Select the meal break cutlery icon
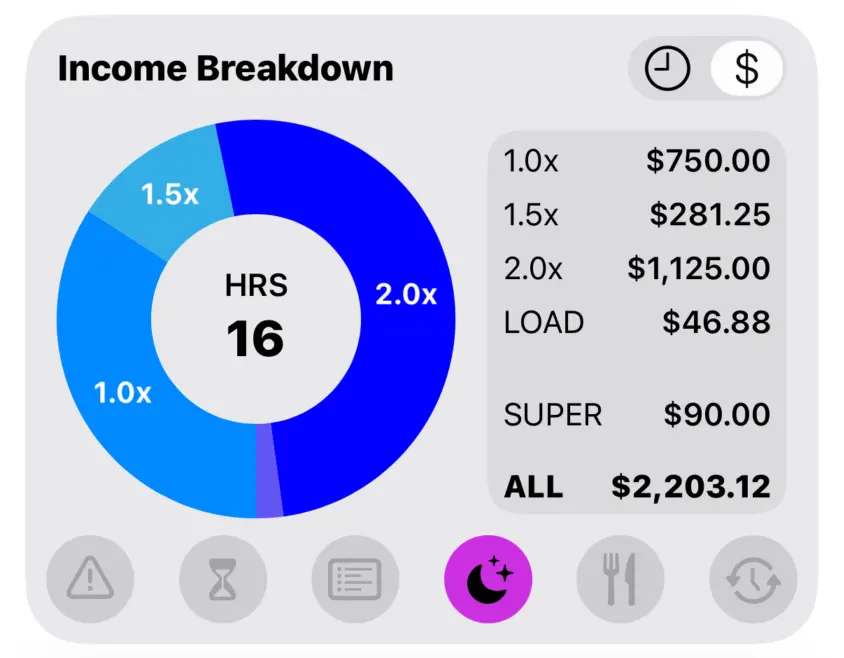The width and height of the screenshot is (844, 658). click(620, 579)
